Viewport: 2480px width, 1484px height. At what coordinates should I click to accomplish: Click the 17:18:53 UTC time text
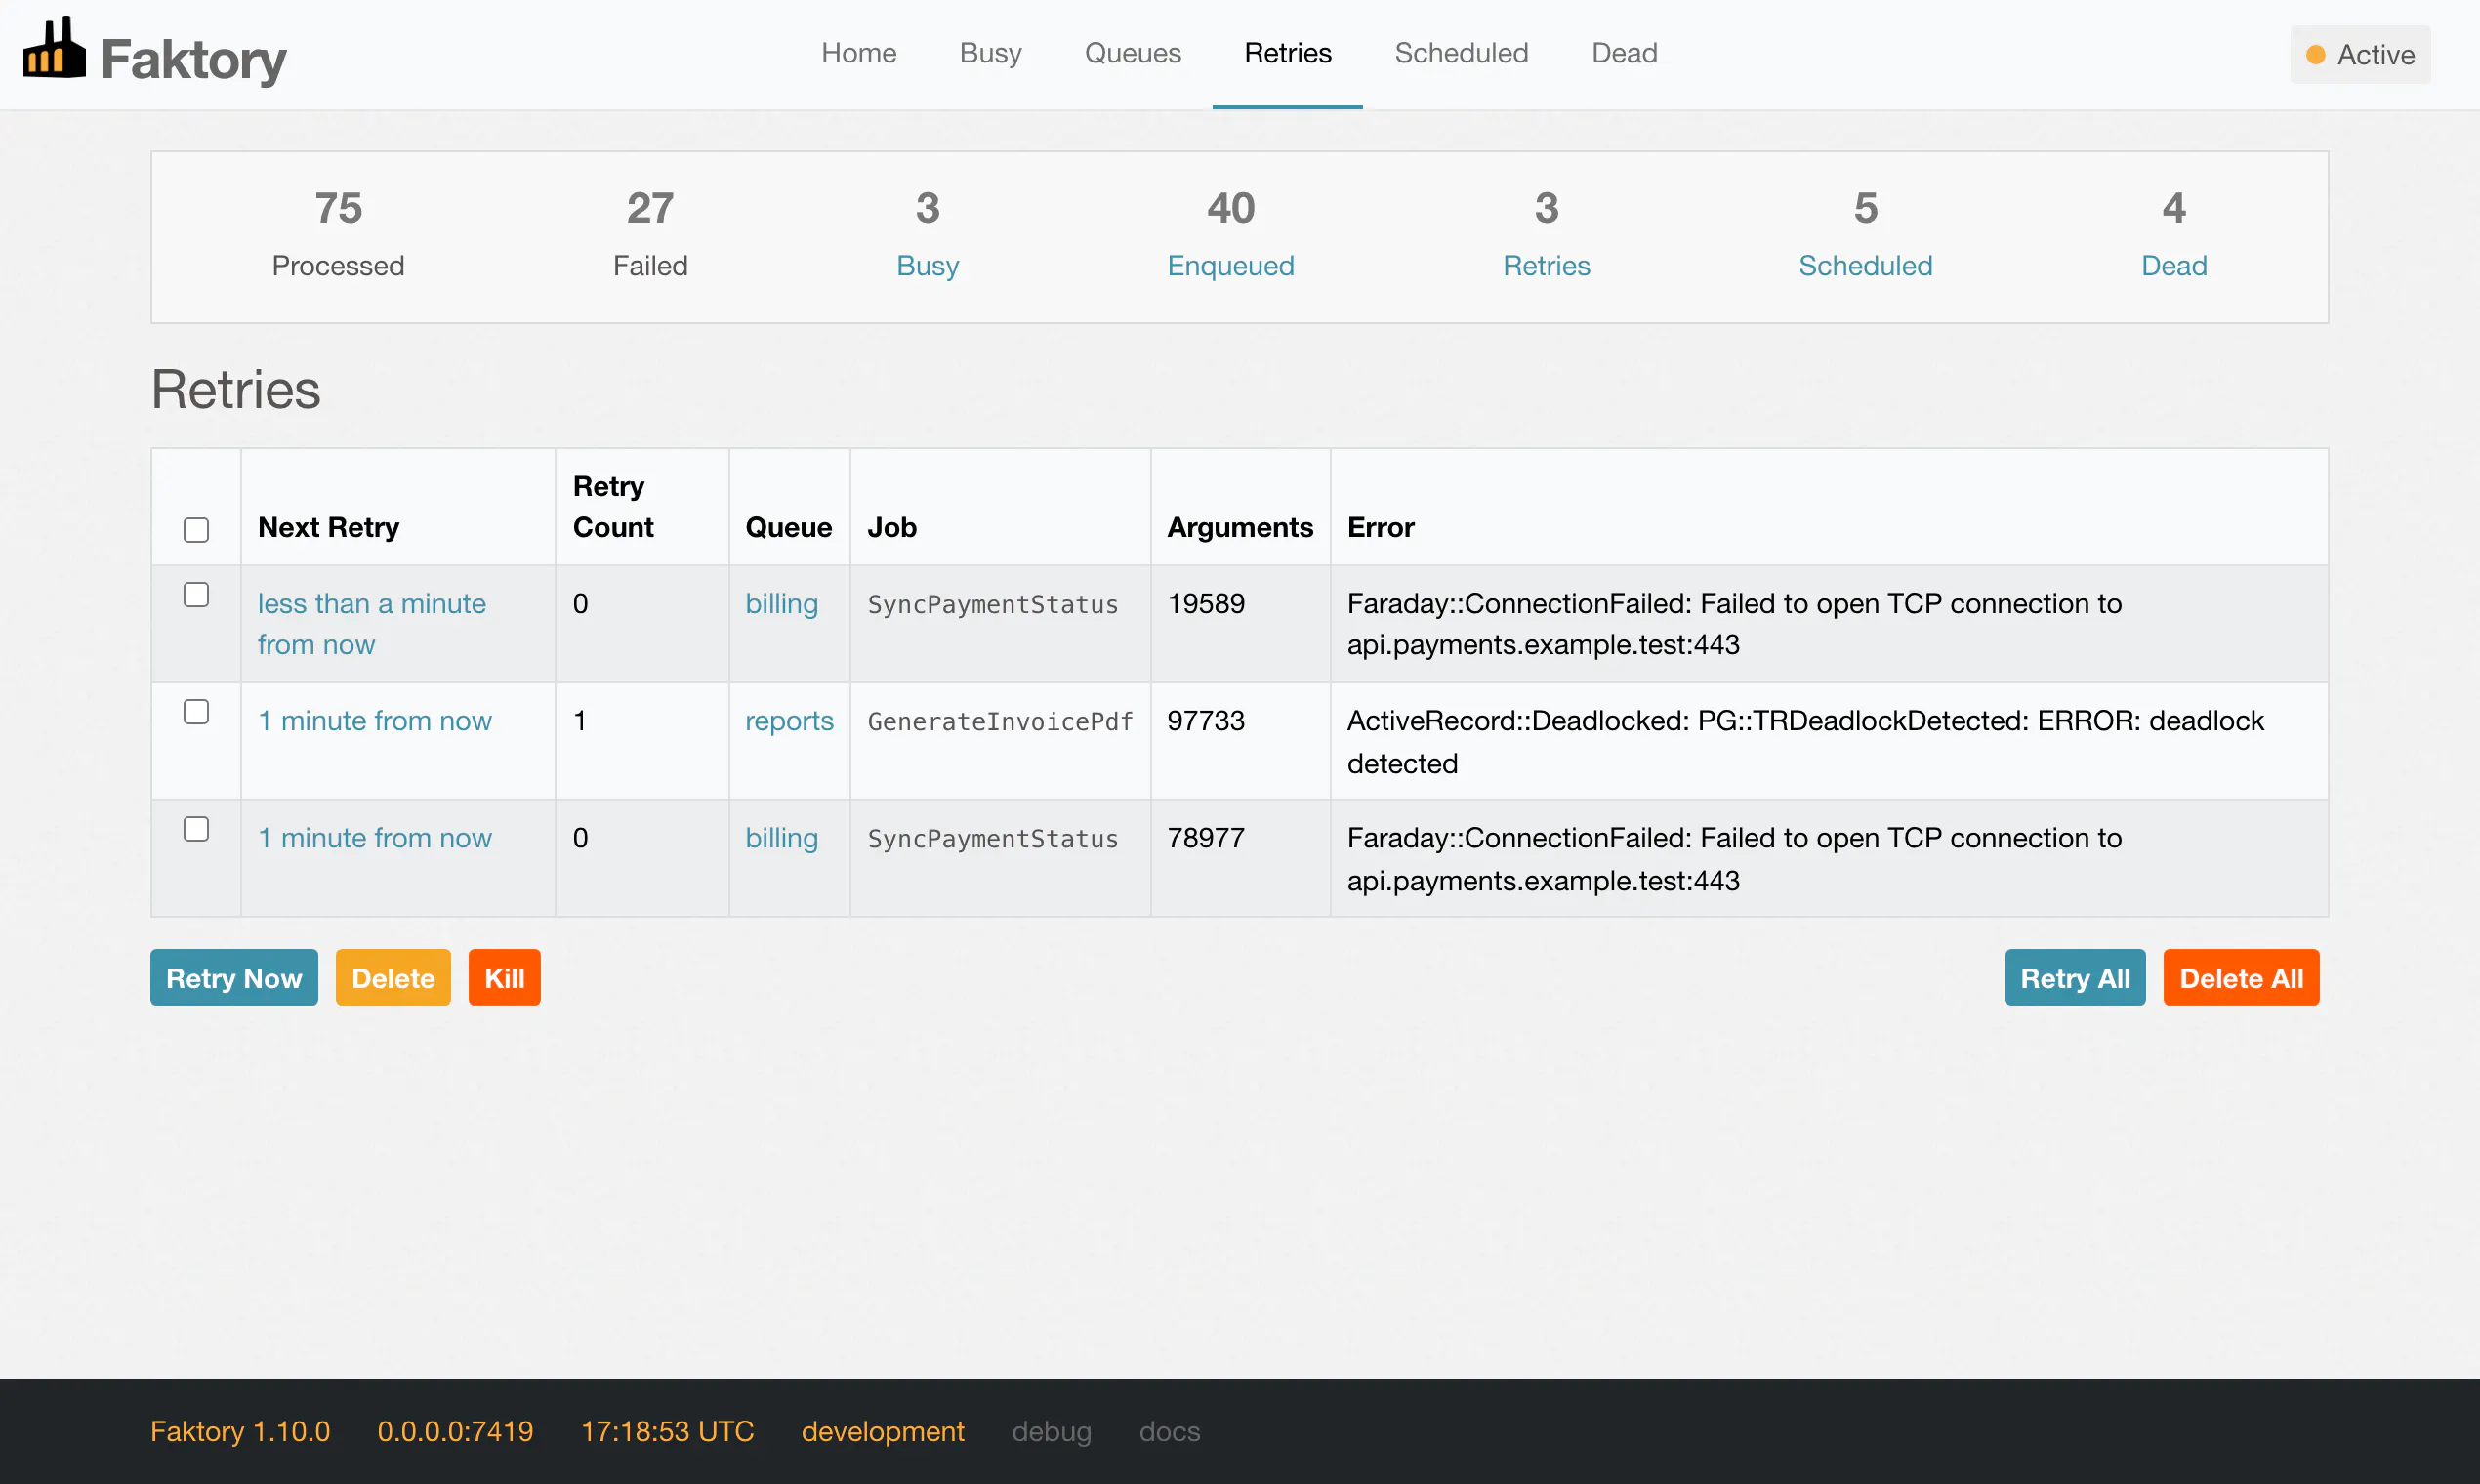(667, 1431)
